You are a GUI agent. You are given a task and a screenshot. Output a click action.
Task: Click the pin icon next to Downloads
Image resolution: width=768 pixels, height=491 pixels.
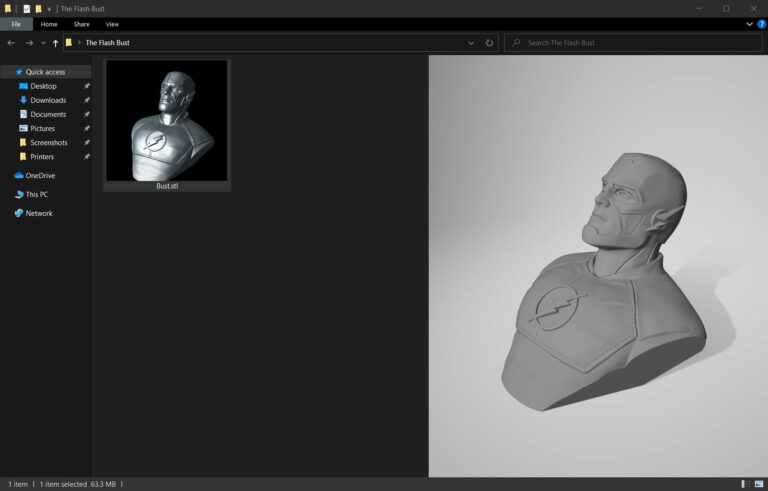87,100
